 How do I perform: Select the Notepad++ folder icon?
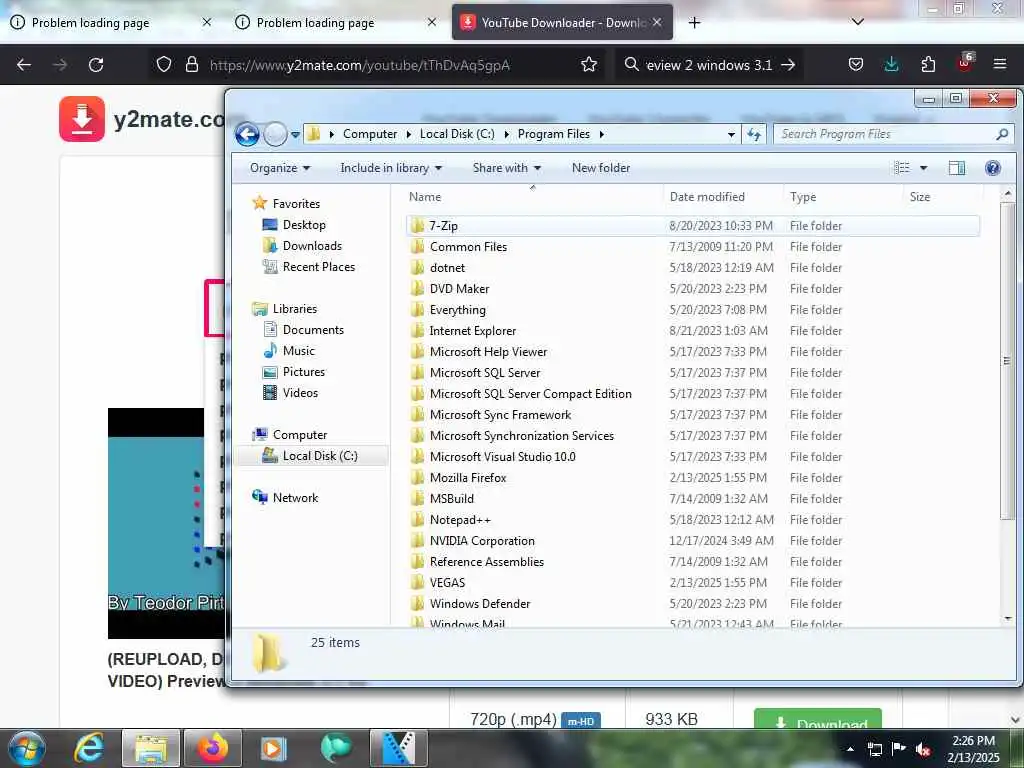[x=417, y=519]
